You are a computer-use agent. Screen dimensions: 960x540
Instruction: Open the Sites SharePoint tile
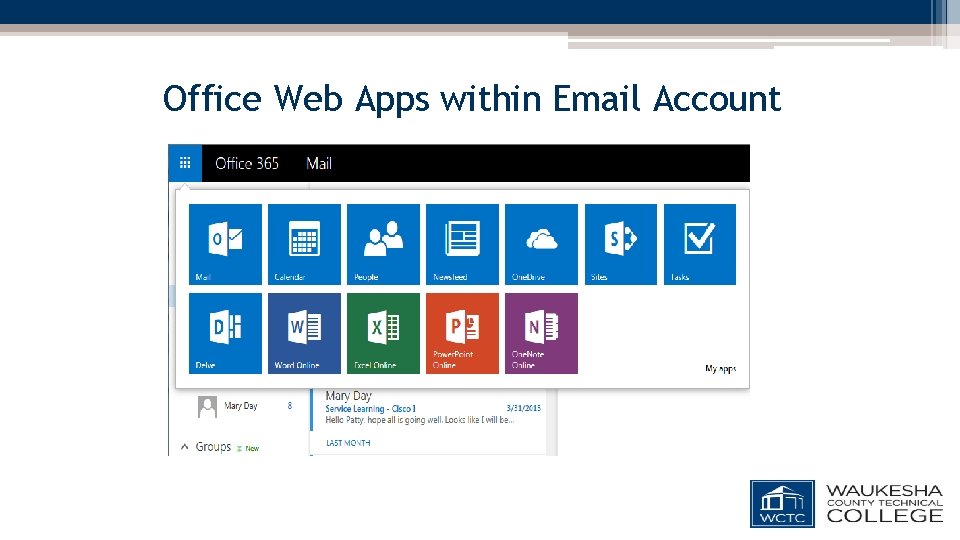[x=621, y=244]
